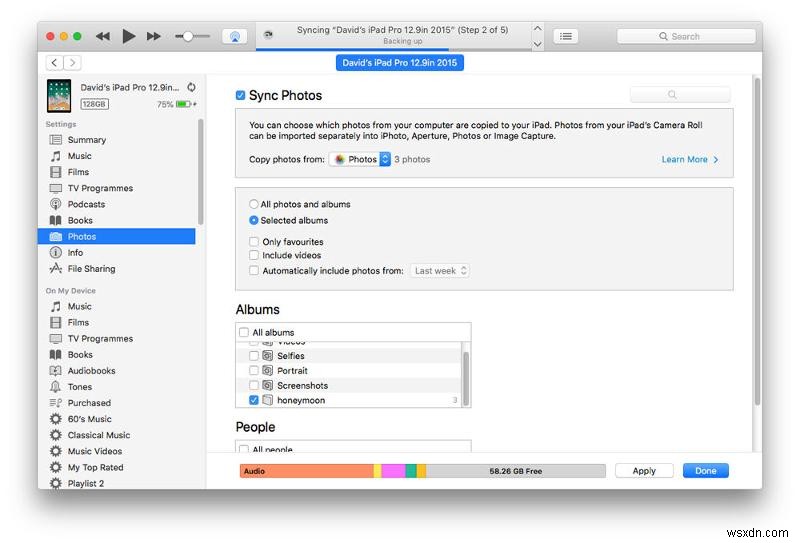This screenshot has width=800, height=543.
Task: Check the Selfies album checkbox
Action: pyautogui.click(x=254, y=355)
